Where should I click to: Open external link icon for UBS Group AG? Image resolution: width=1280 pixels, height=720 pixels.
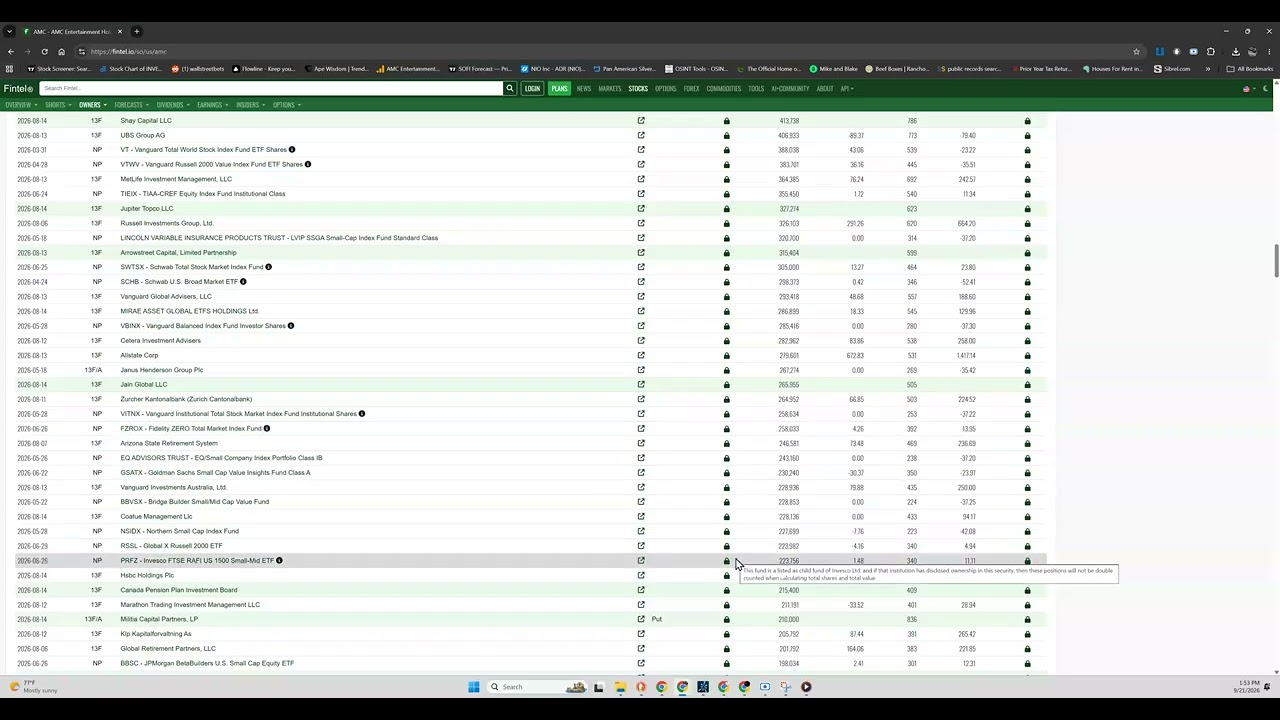(x=641, y=135)
